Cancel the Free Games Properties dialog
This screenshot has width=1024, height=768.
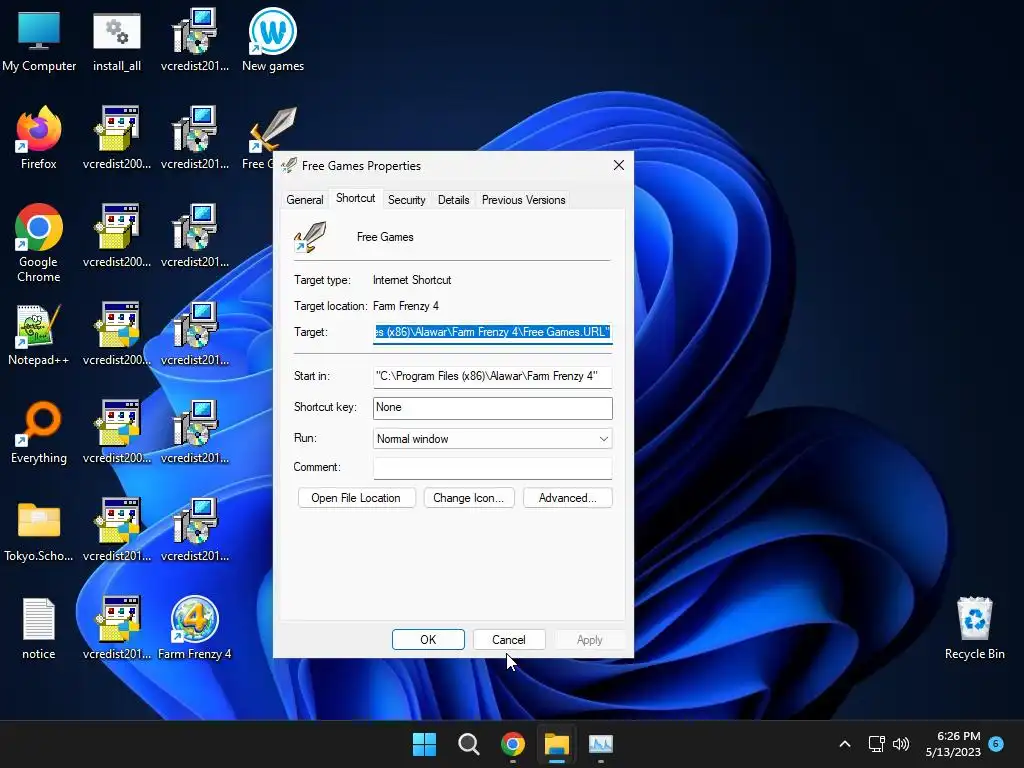coord(509,639)
